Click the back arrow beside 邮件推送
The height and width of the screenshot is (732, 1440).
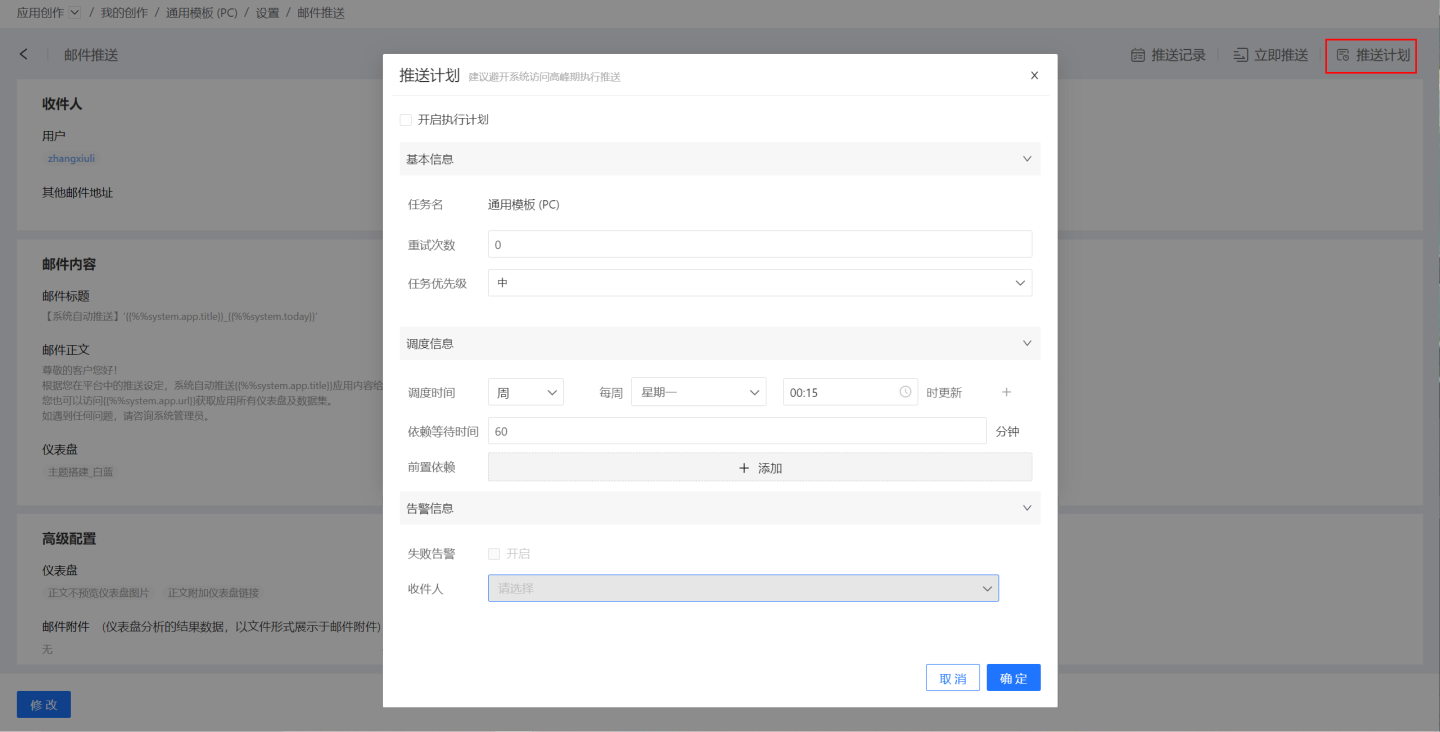tap(24, 55)
